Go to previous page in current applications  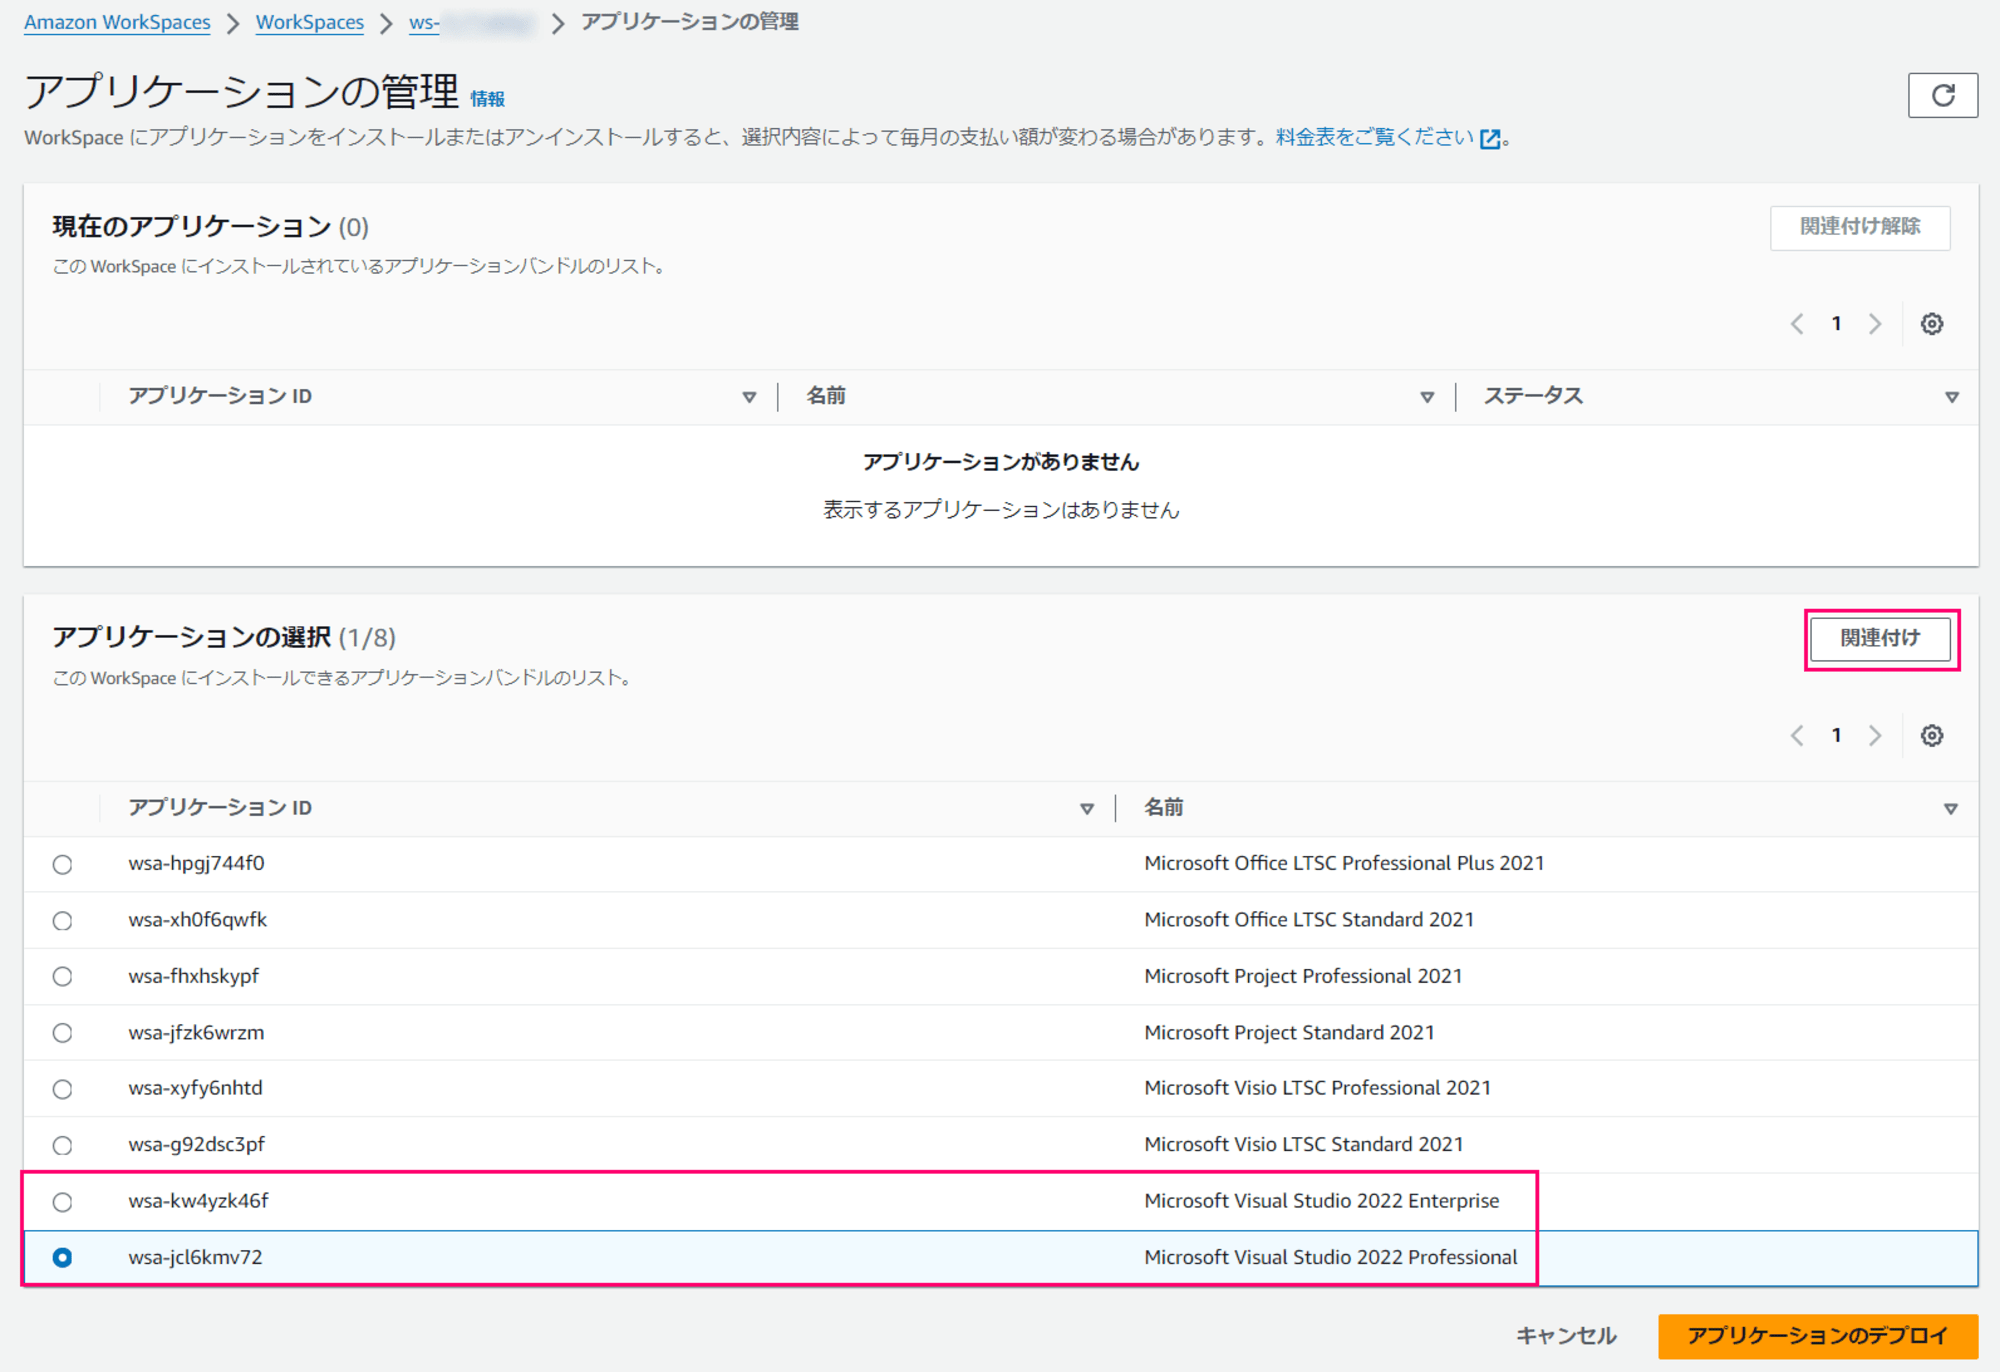1797,324
